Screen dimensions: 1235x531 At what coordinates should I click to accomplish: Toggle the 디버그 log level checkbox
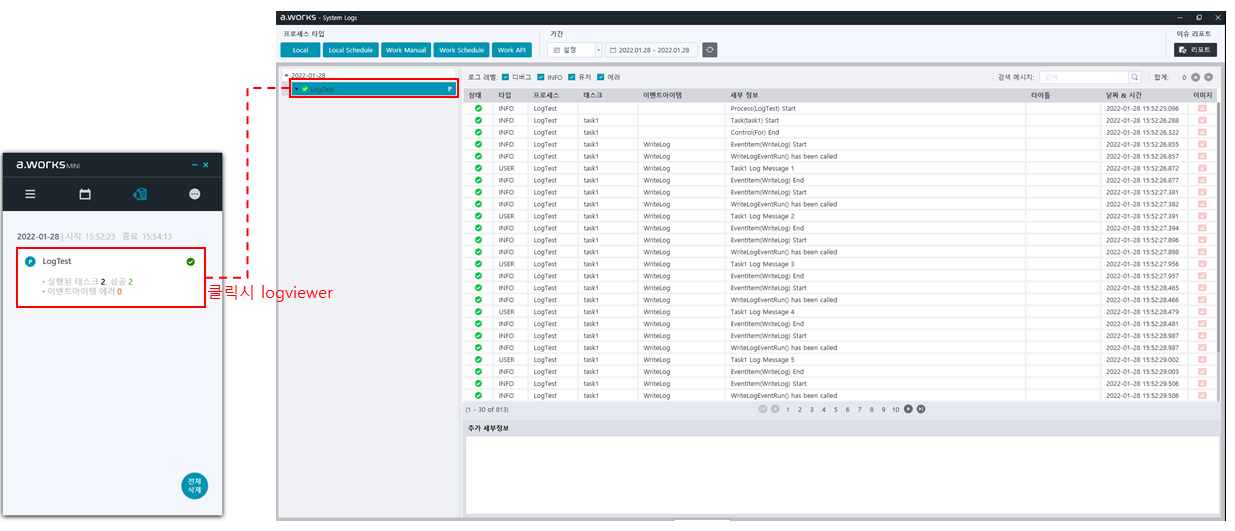coord(506,77)
